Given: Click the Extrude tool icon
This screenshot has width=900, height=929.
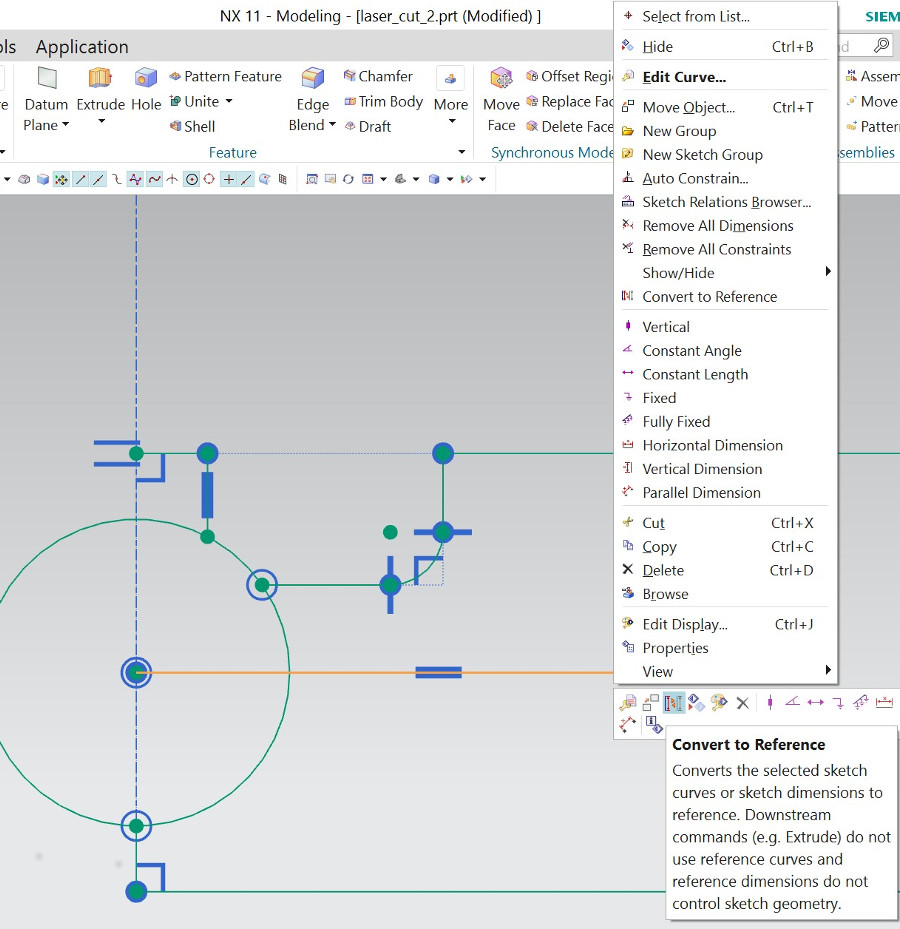Looking at the screenshot, I should click(100, 79).
